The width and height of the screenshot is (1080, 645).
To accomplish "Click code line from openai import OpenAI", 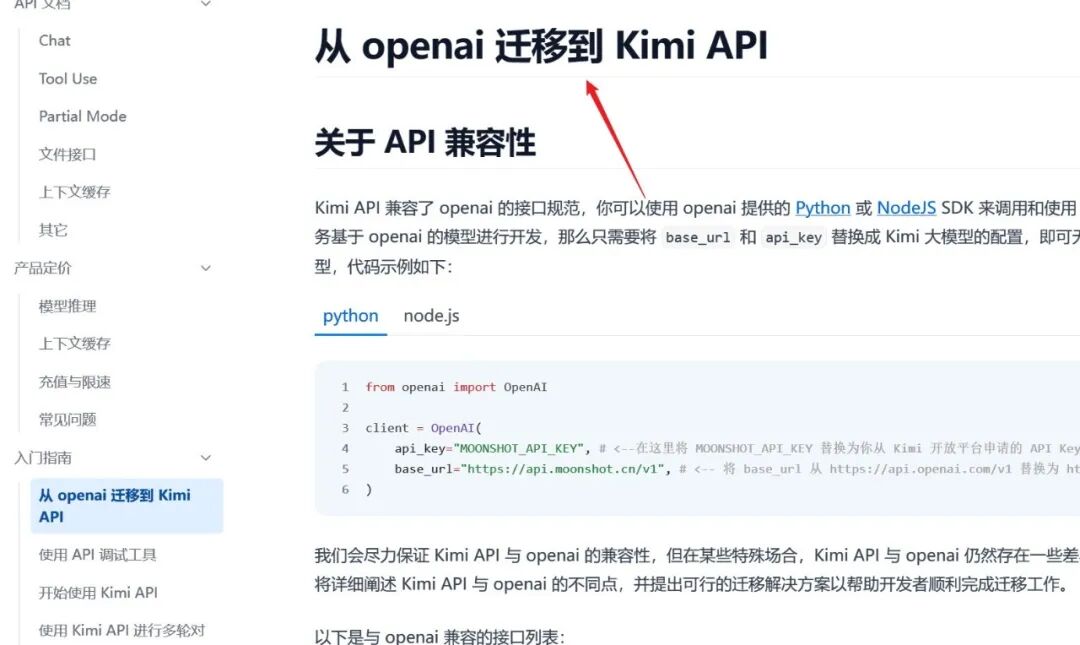I will [x=456, y=387].
